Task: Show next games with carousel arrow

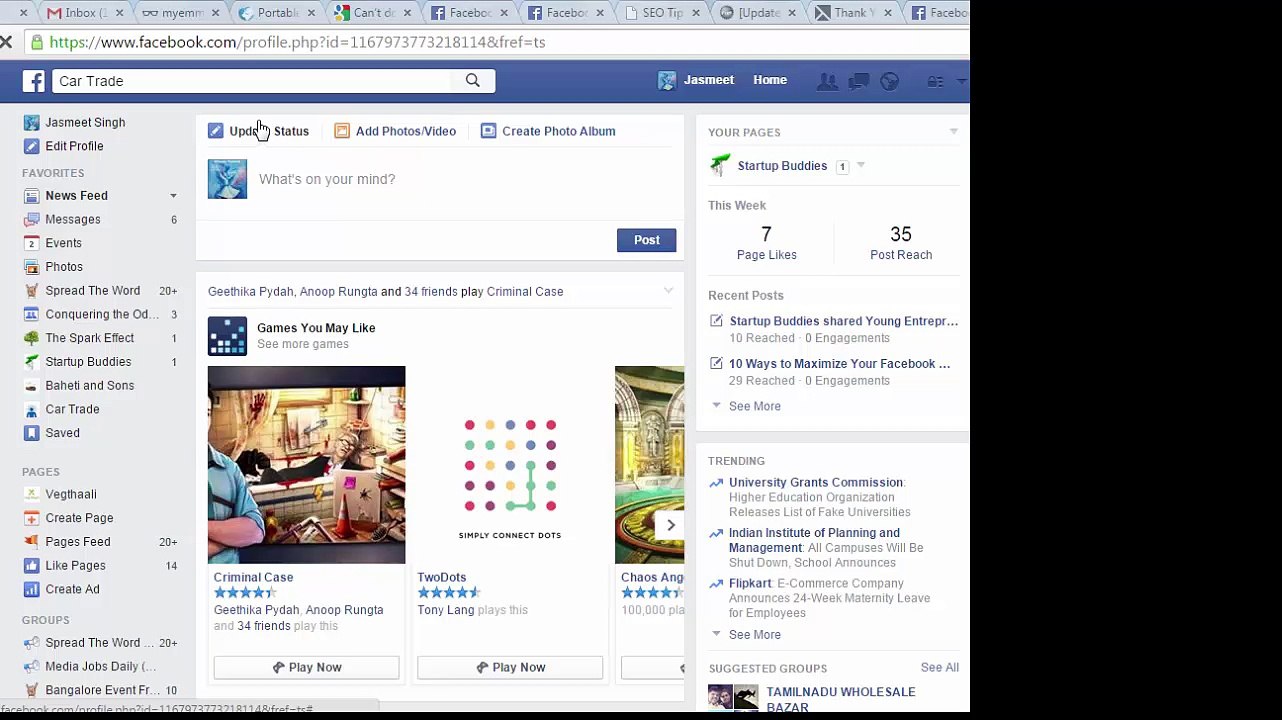Action: pyautogui.click(x=671, y=525)
